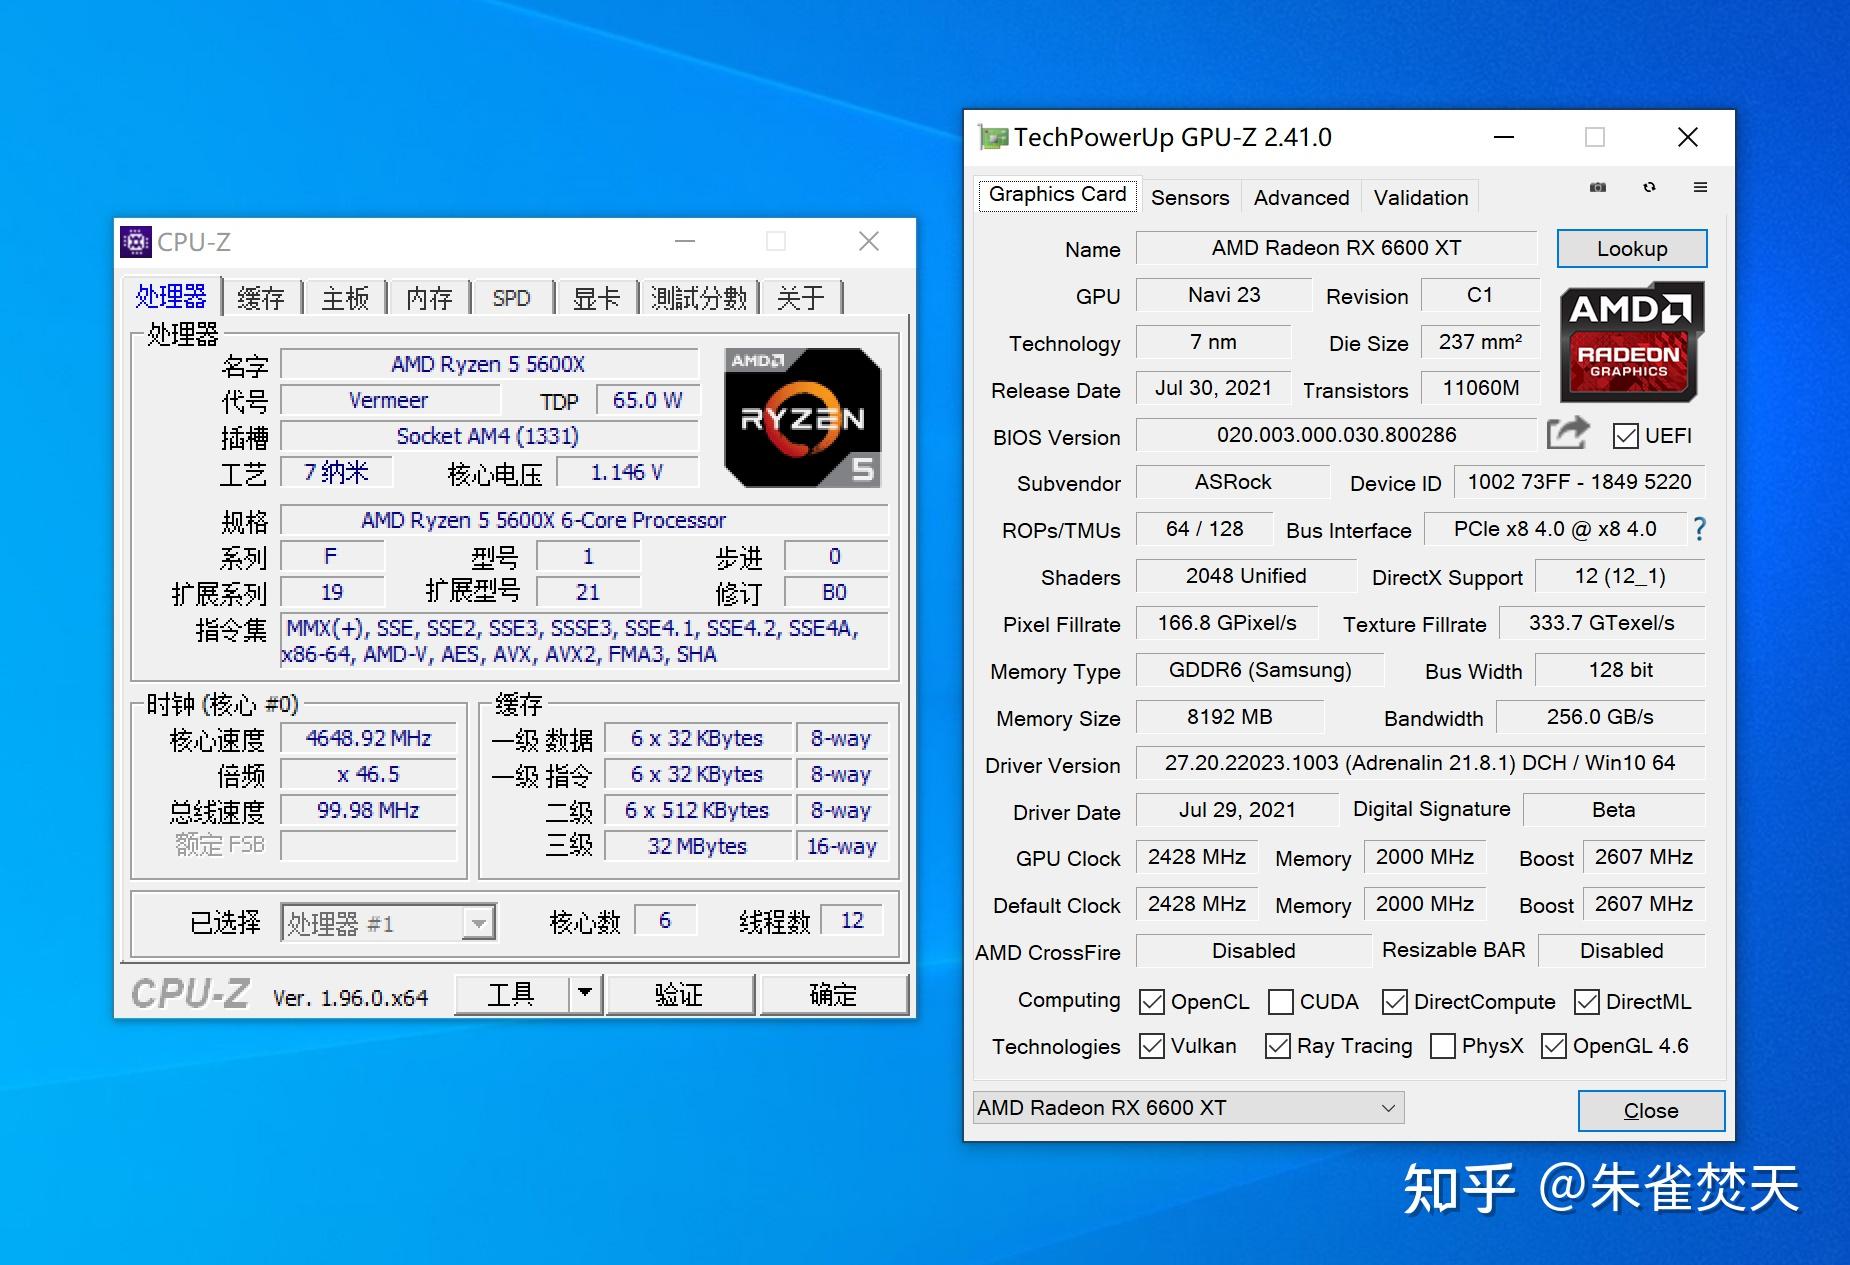
Task: Click the Resizable BAR Disabled field
Action: (x=1621, y=950)
